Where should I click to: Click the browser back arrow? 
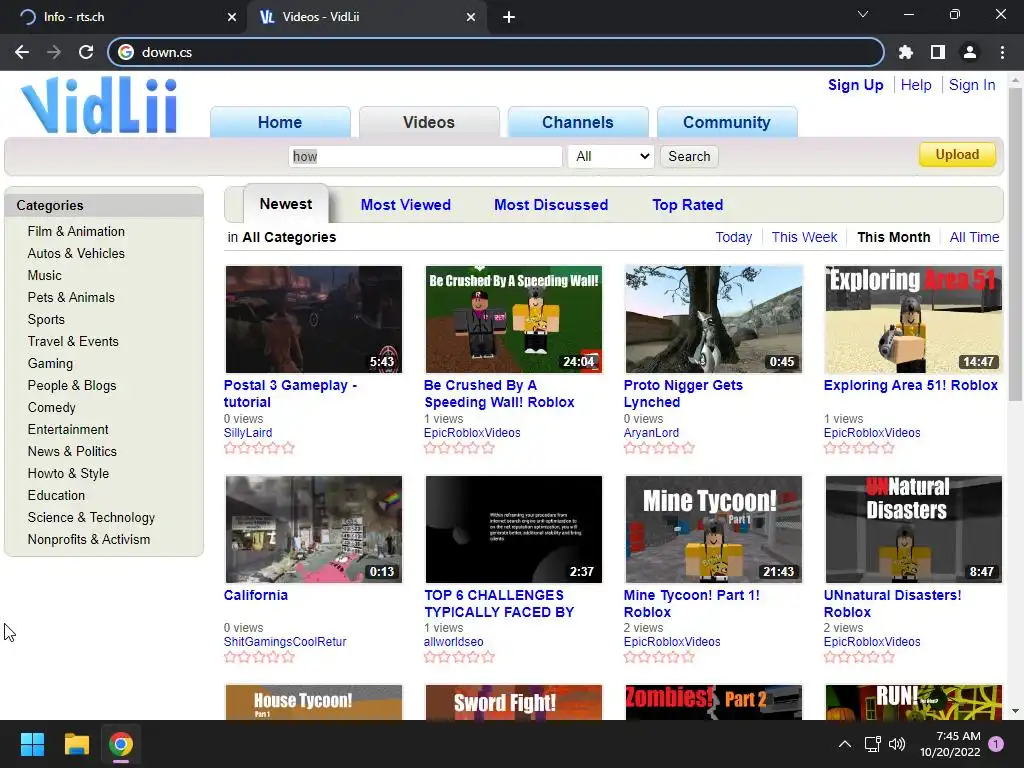tap(22, 52)
